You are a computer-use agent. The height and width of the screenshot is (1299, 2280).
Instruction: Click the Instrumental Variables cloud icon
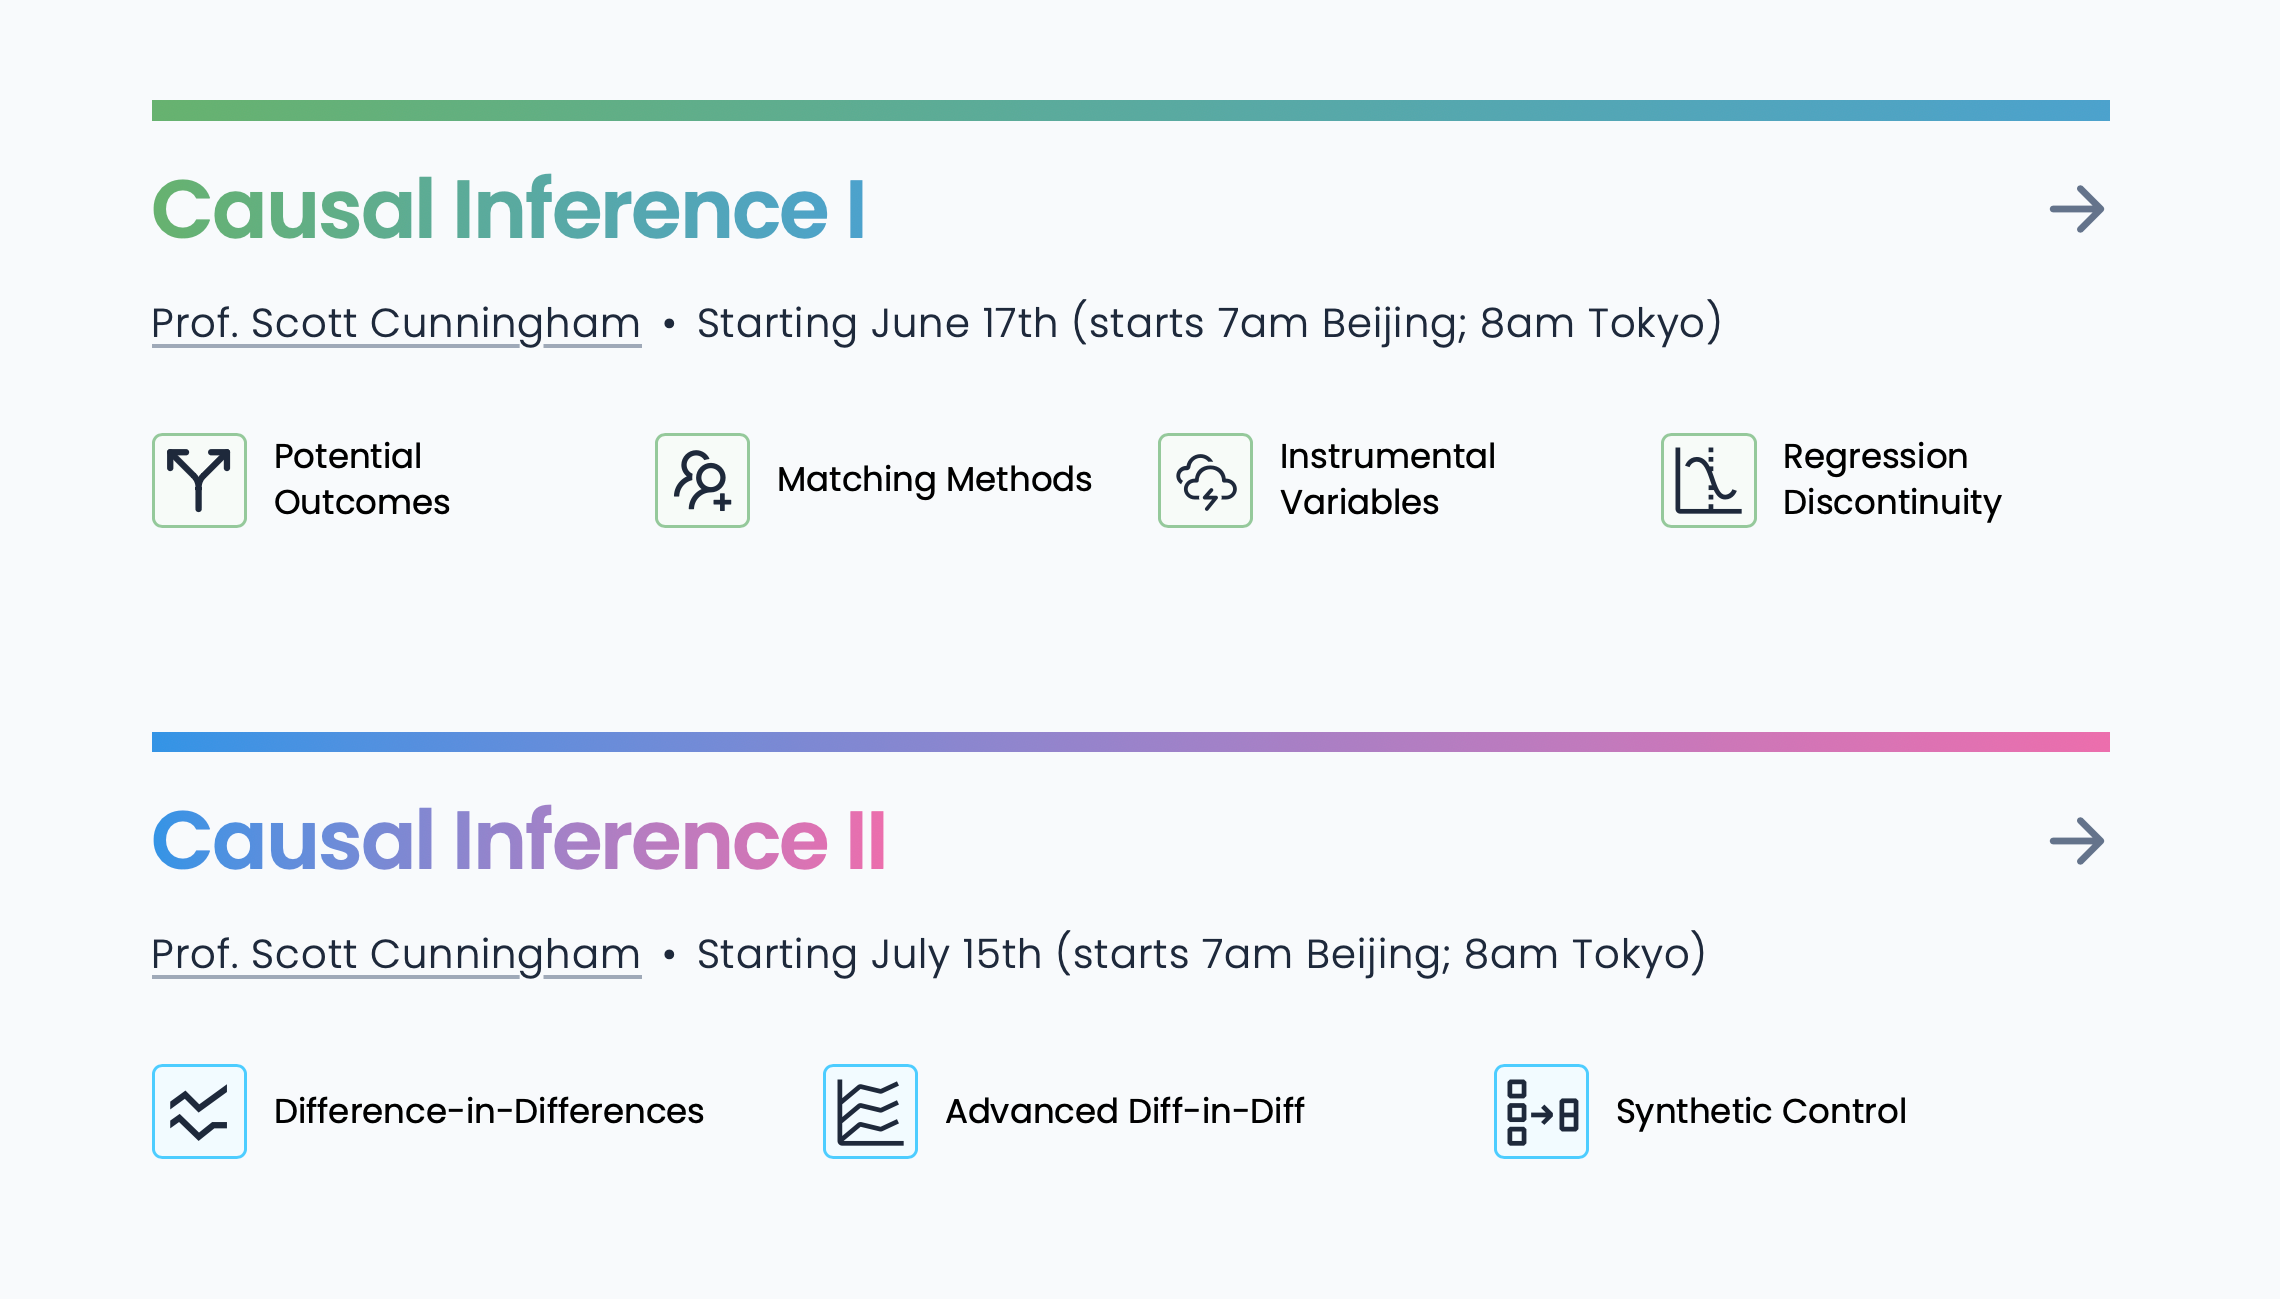tap(1205, 481)
